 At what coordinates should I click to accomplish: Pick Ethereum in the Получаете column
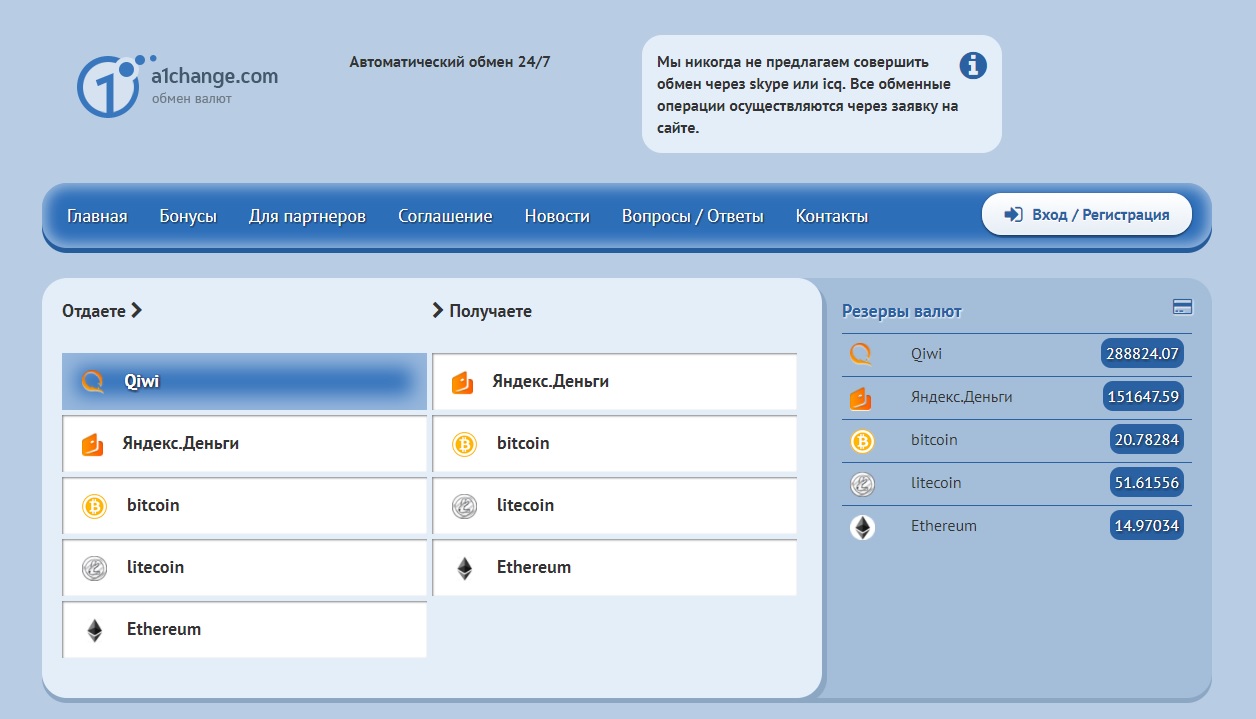(614, 568)
